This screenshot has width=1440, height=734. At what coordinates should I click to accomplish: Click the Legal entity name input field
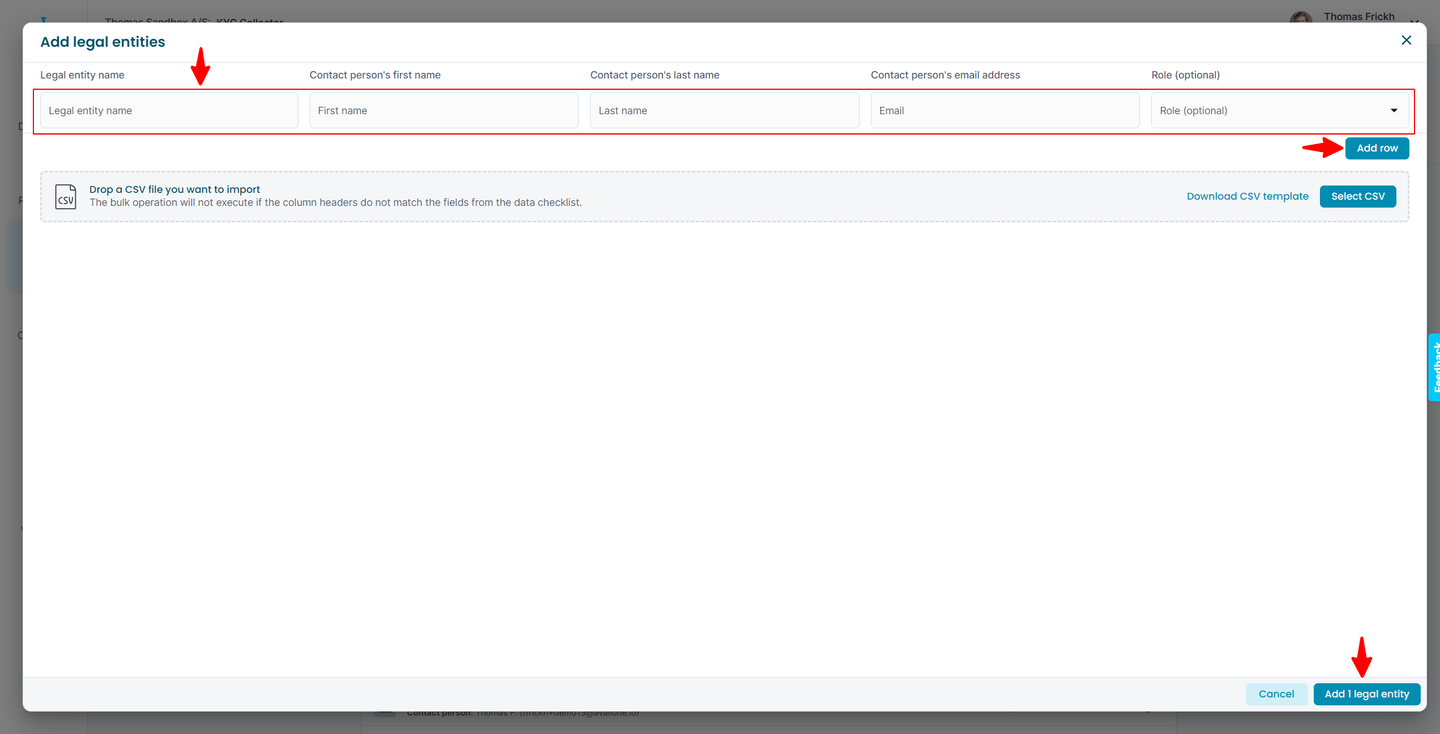(x=169, y=110)
